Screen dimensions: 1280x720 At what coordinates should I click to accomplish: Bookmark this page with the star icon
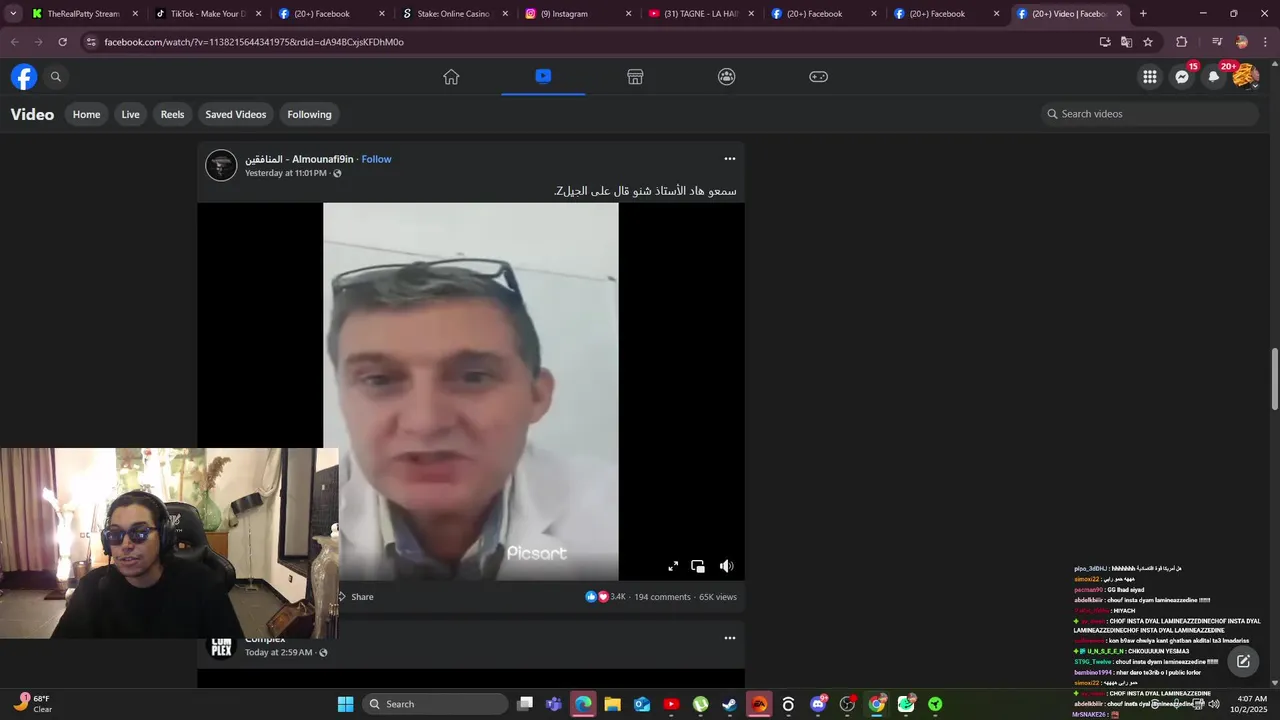[1148, 42]
